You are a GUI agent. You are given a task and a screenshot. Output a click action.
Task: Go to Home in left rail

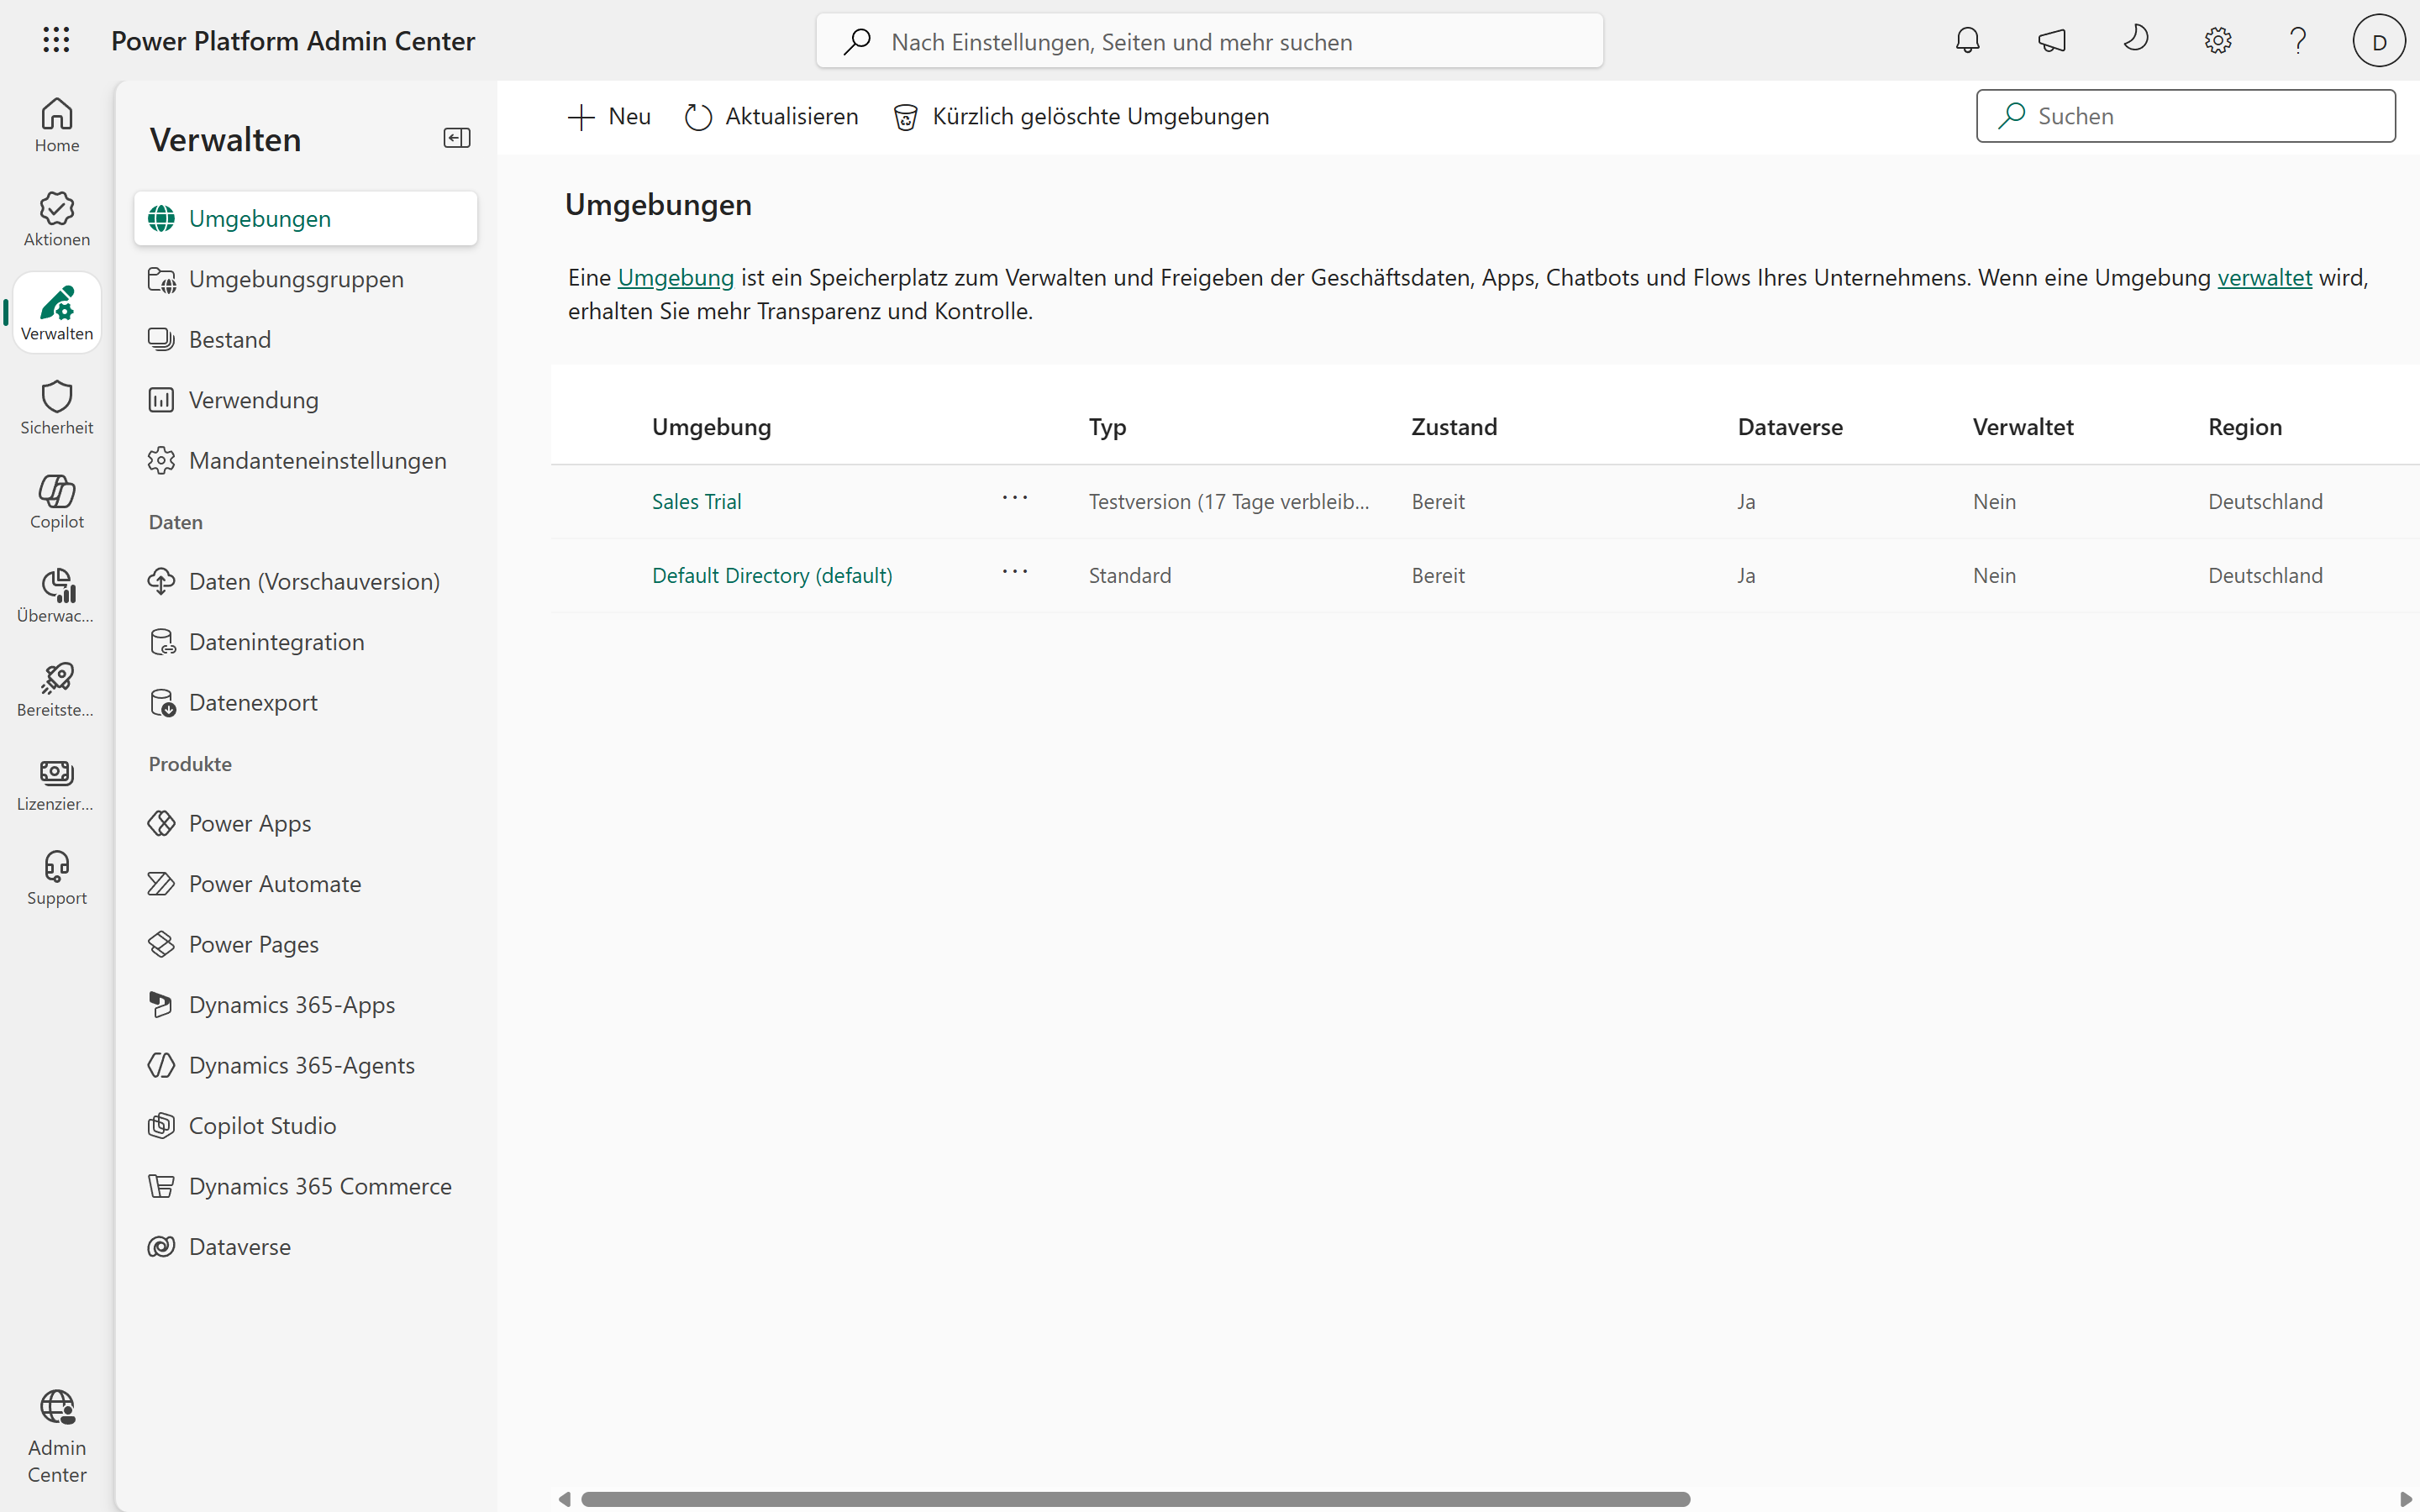57,125
